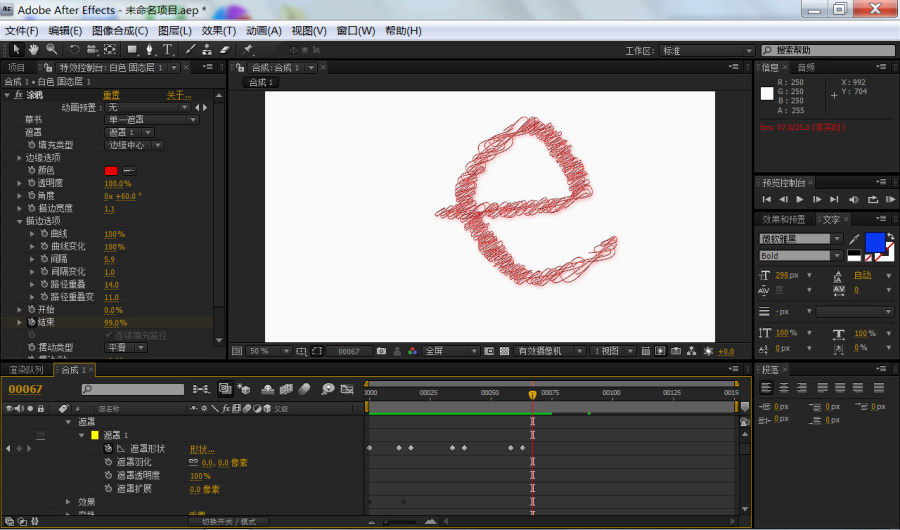The image size is (900, 530).
Task: Click the snapshot camera icon in viewer
Action: click(x=382, y=351)
